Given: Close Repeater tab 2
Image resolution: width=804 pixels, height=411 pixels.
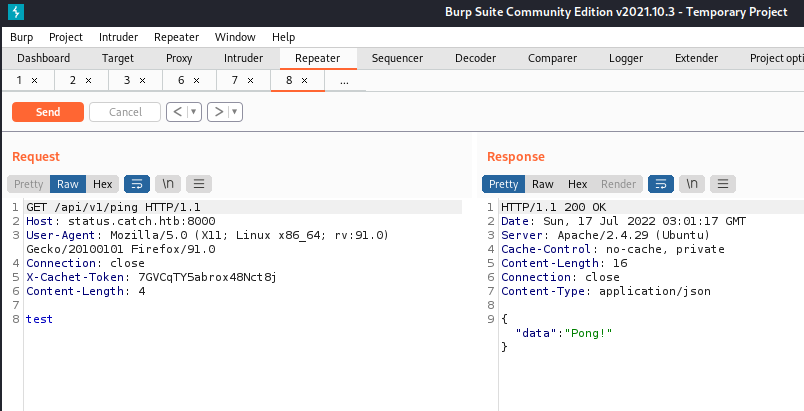Looking at the screenshot, I should pos(89,80).
